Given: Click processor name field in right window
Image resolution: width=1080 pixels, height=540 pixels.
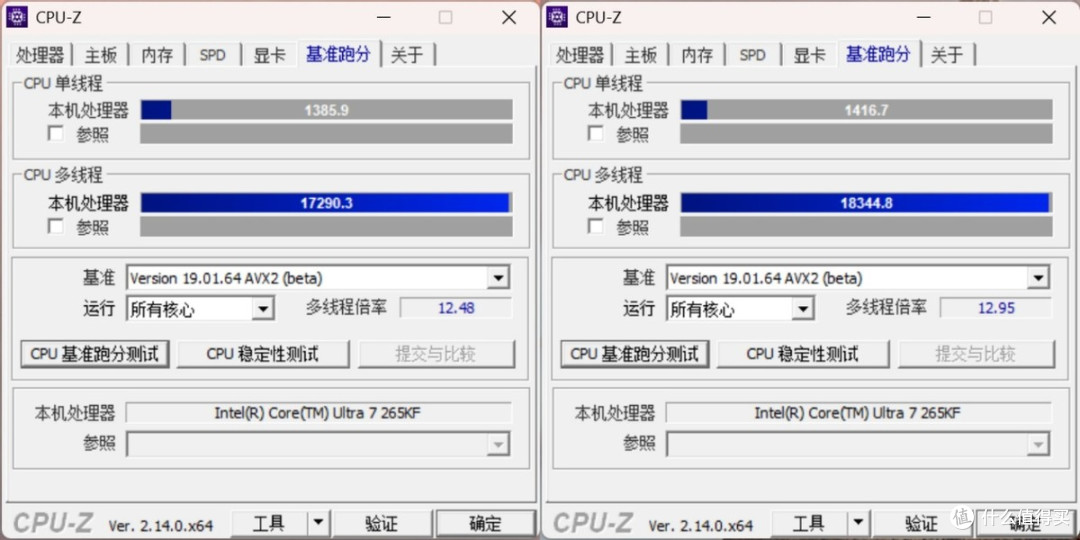Looking at the screenshot, I should [858, 413].
